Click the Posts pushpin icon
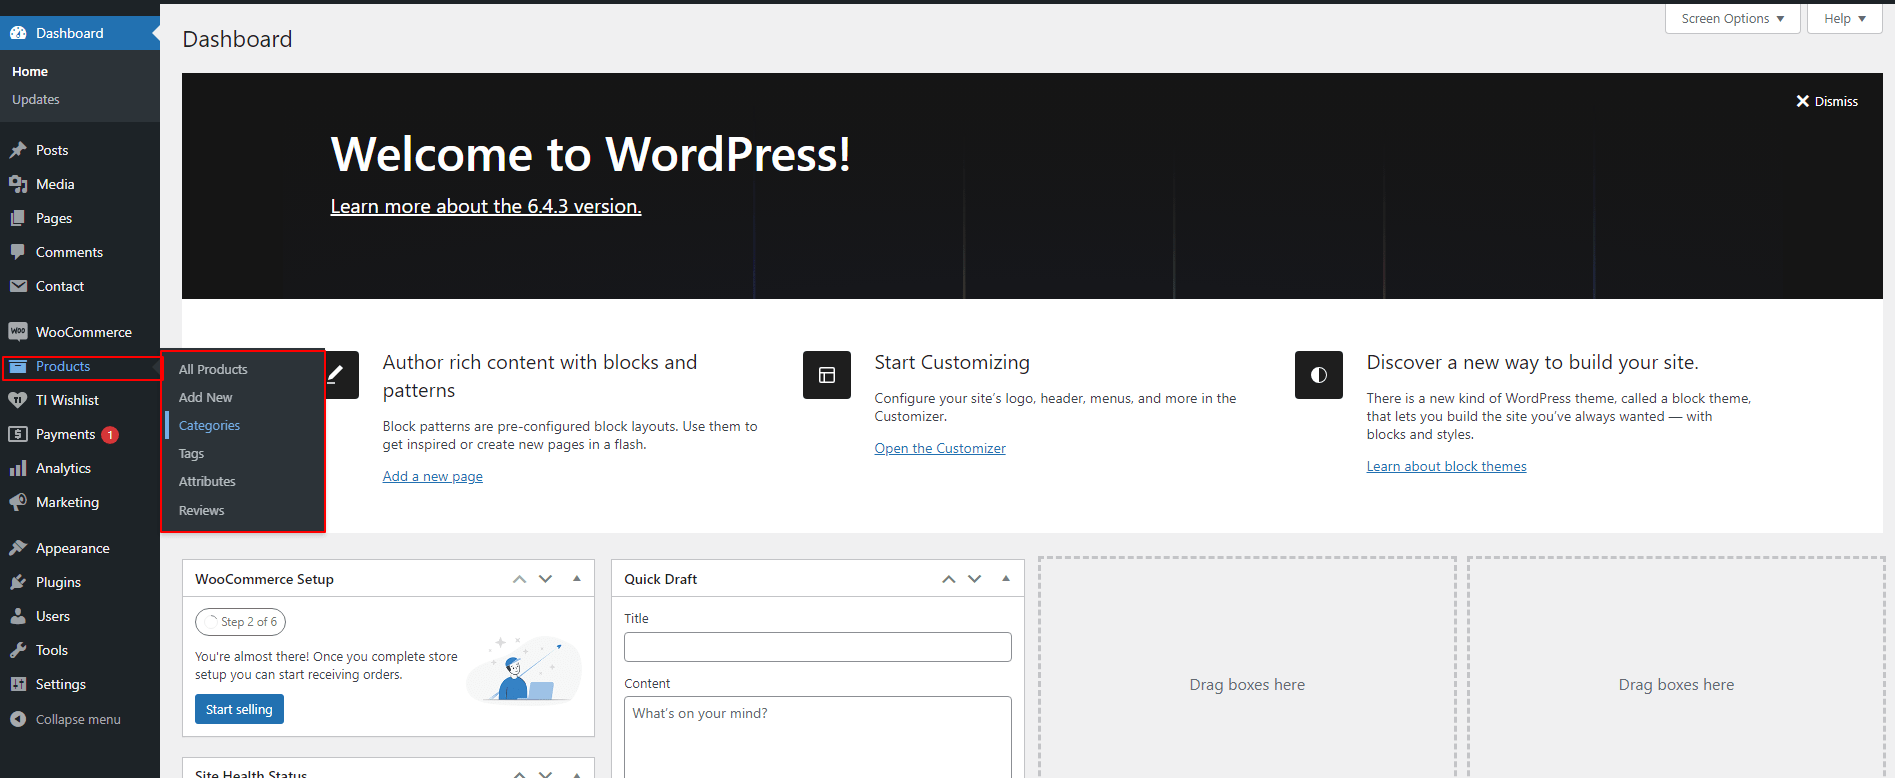The height and width of the screenshot is (778, 1895). coord(18,150)
